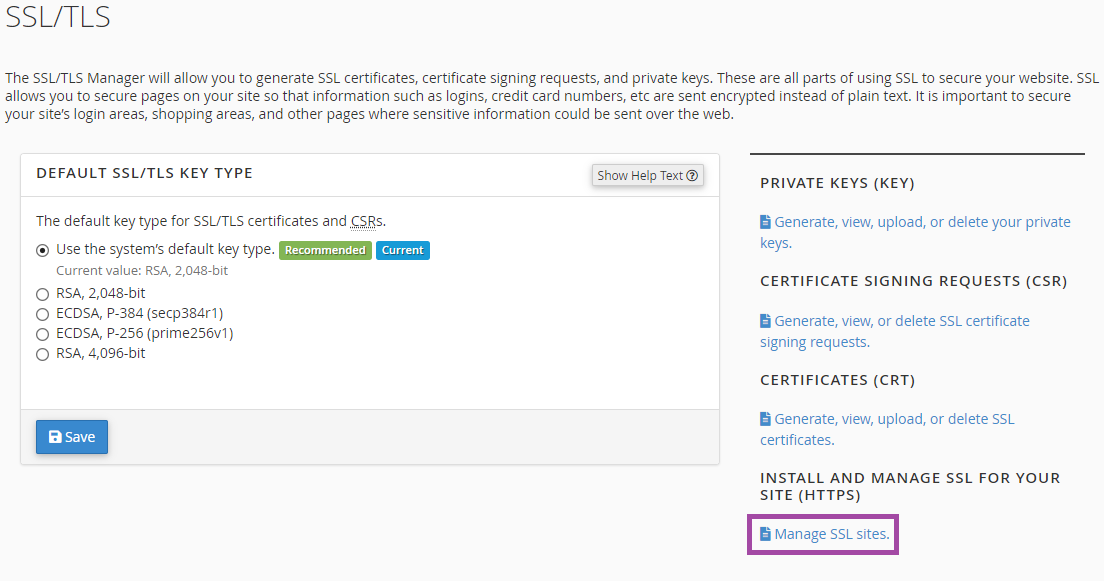Select the RSA, 2,048-bit radio option
1104x581 pixels.
(42, 294)
